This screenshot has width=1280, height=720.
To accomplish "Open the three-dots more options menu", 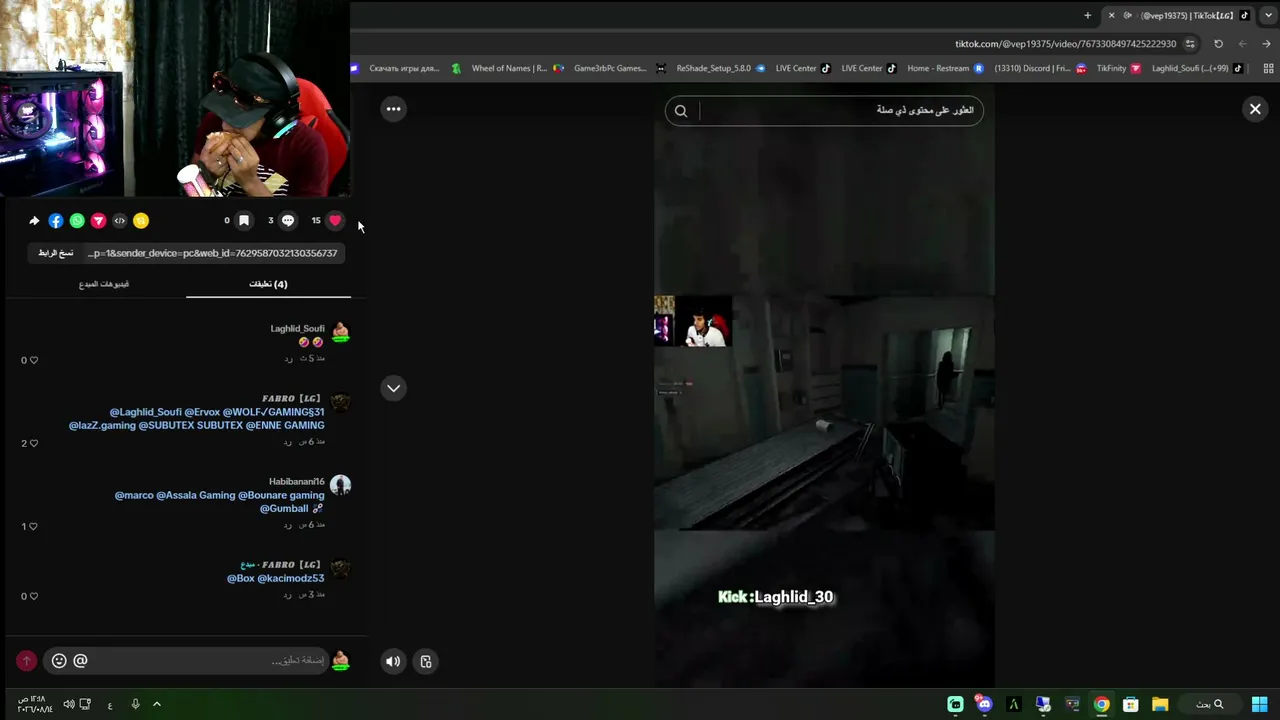I will 394,109.
